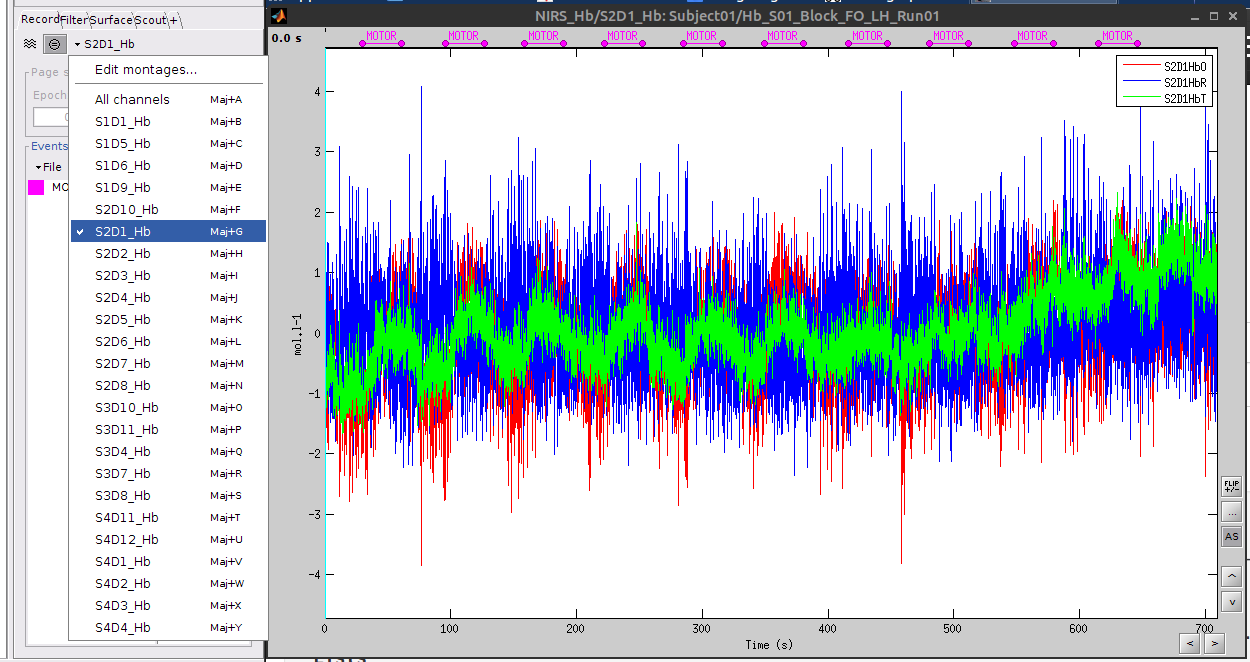The image size is (1250, 662).
Task: Click checked montage S2D1_Hb
Action: [x=168, y=231]
